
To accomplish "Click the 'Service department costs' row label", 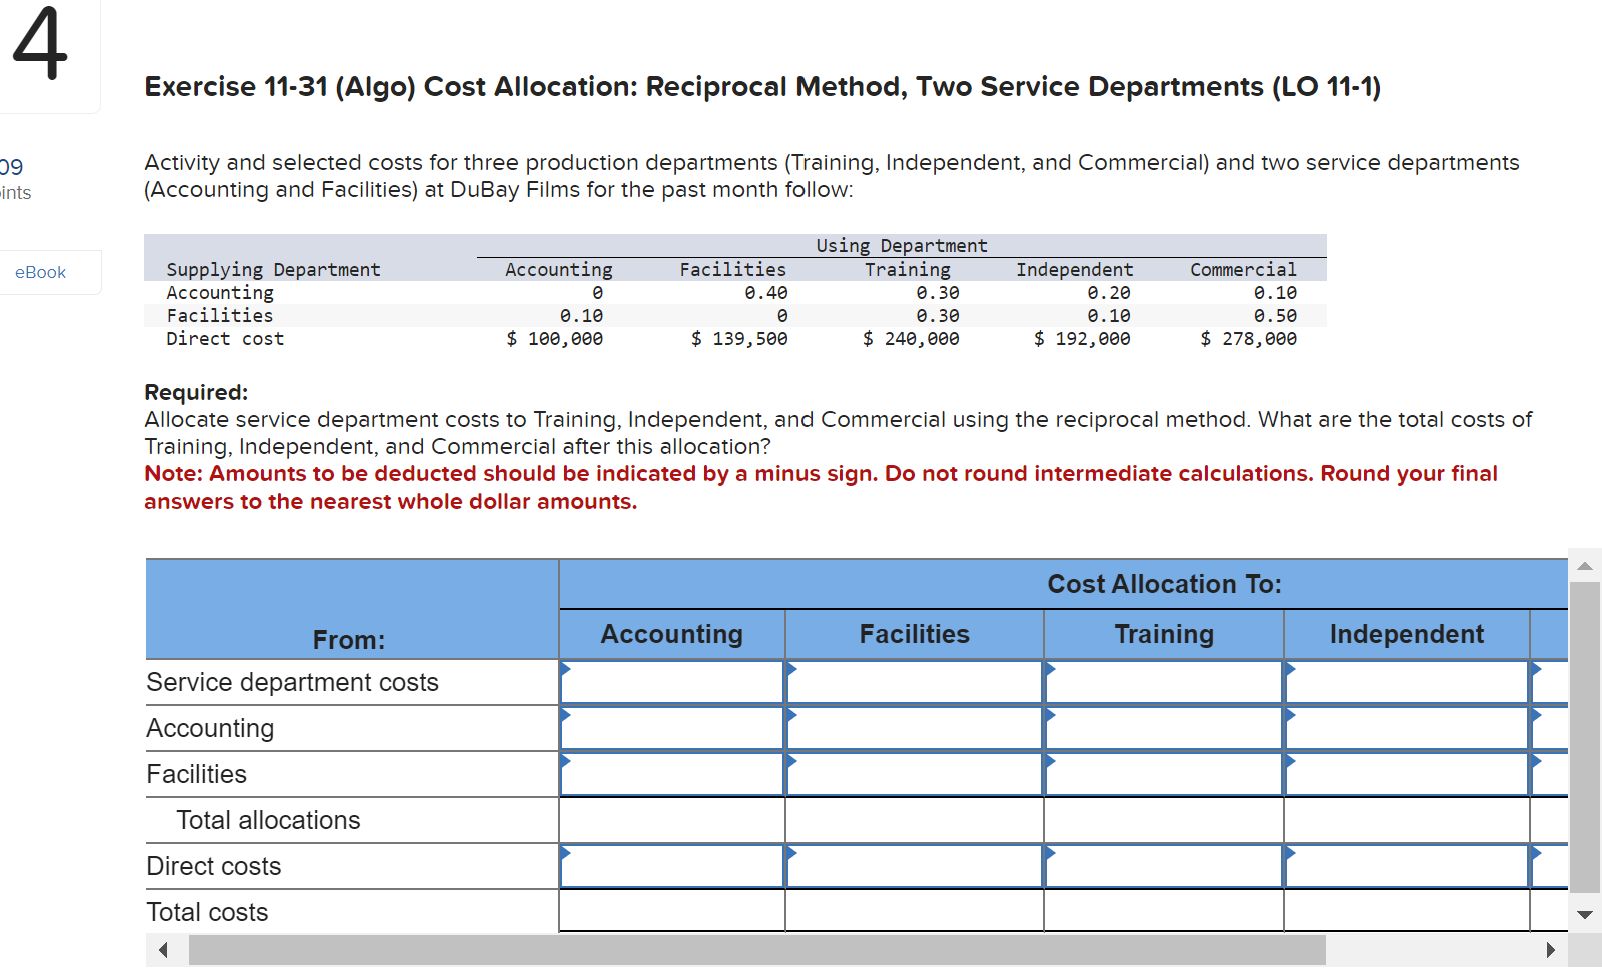I will (x=292, y=682).
